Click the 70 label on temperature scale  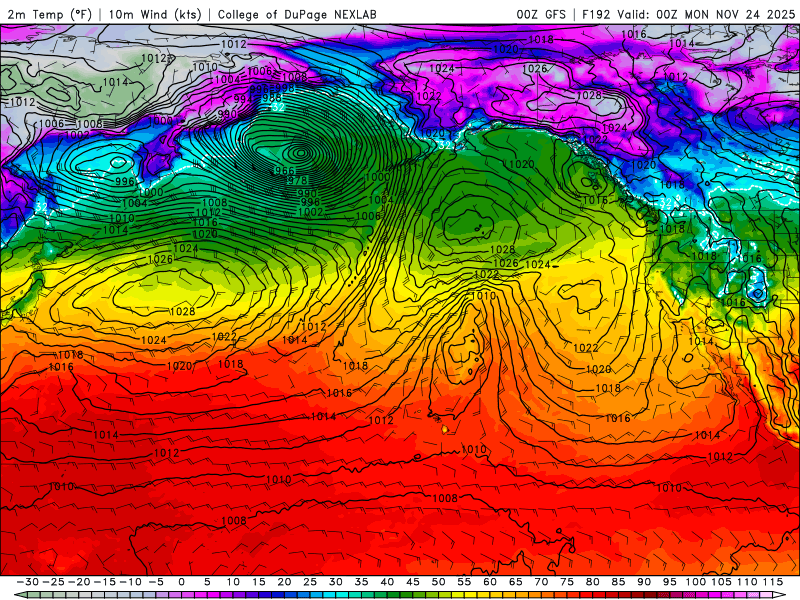click(x=541, y=582)
